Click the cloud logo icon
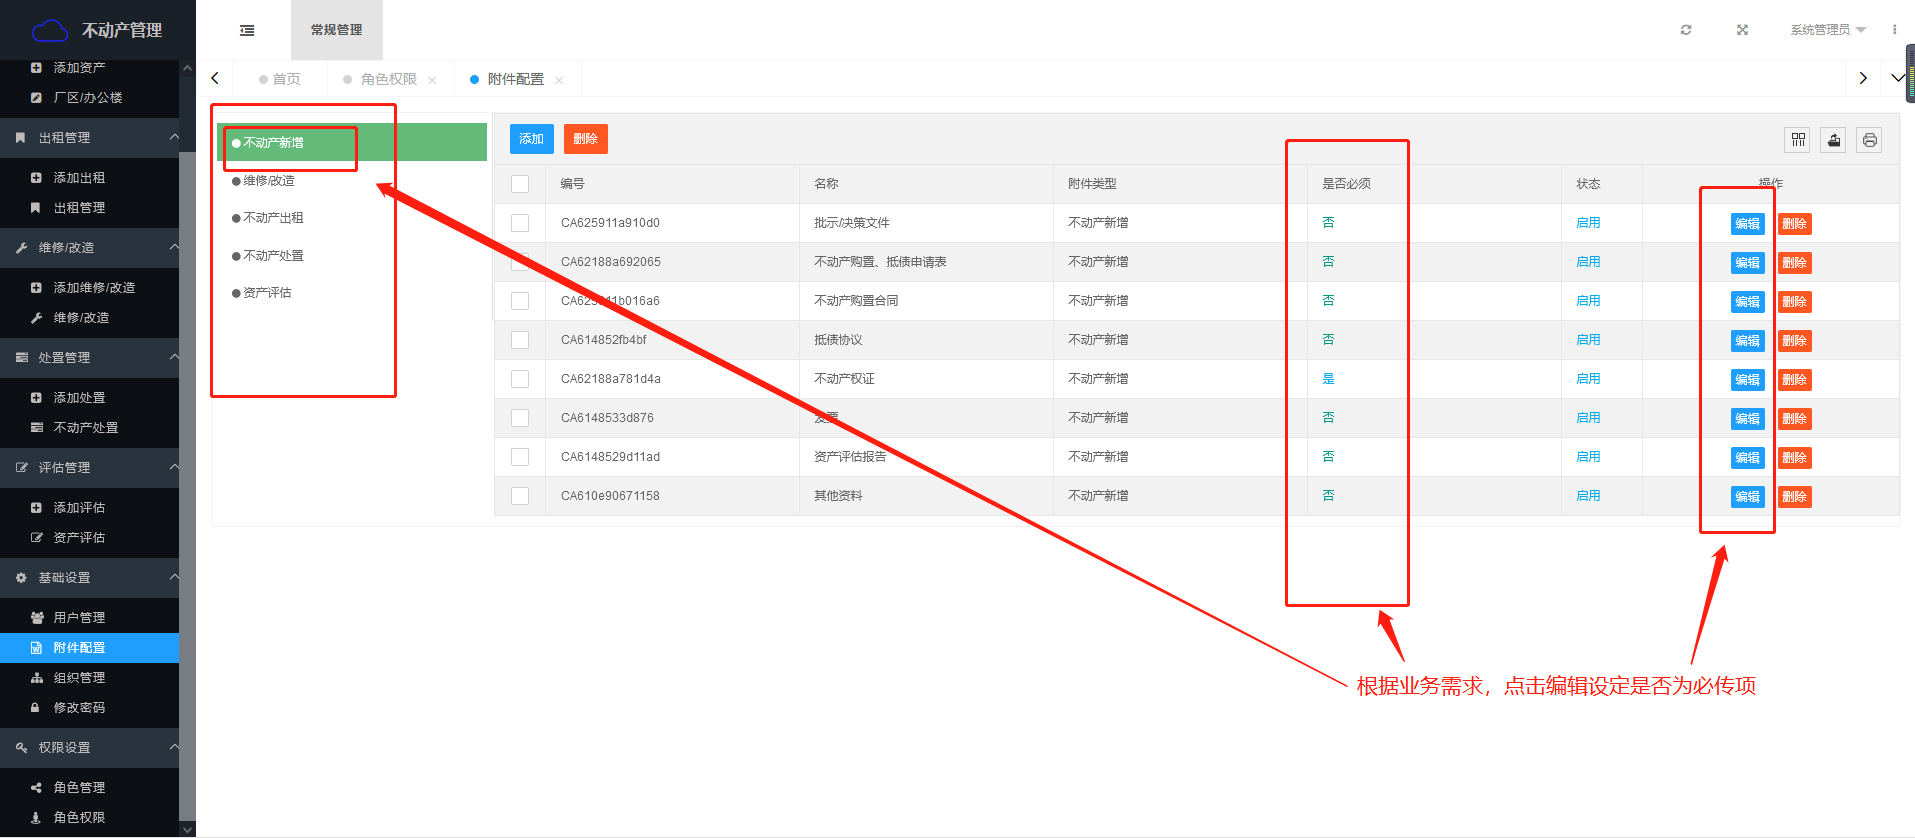The height and width of the screenshot is (838, 1915). coord(50,31)
